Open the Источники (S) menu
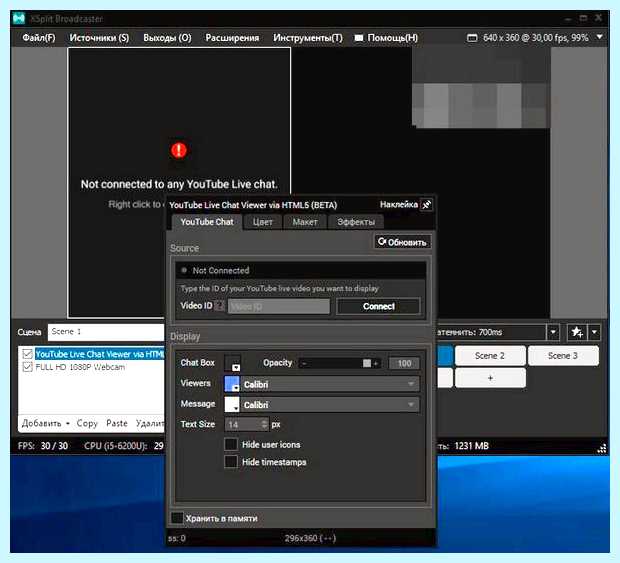Viewport: 620px width, 563px height. coord(99,38)
